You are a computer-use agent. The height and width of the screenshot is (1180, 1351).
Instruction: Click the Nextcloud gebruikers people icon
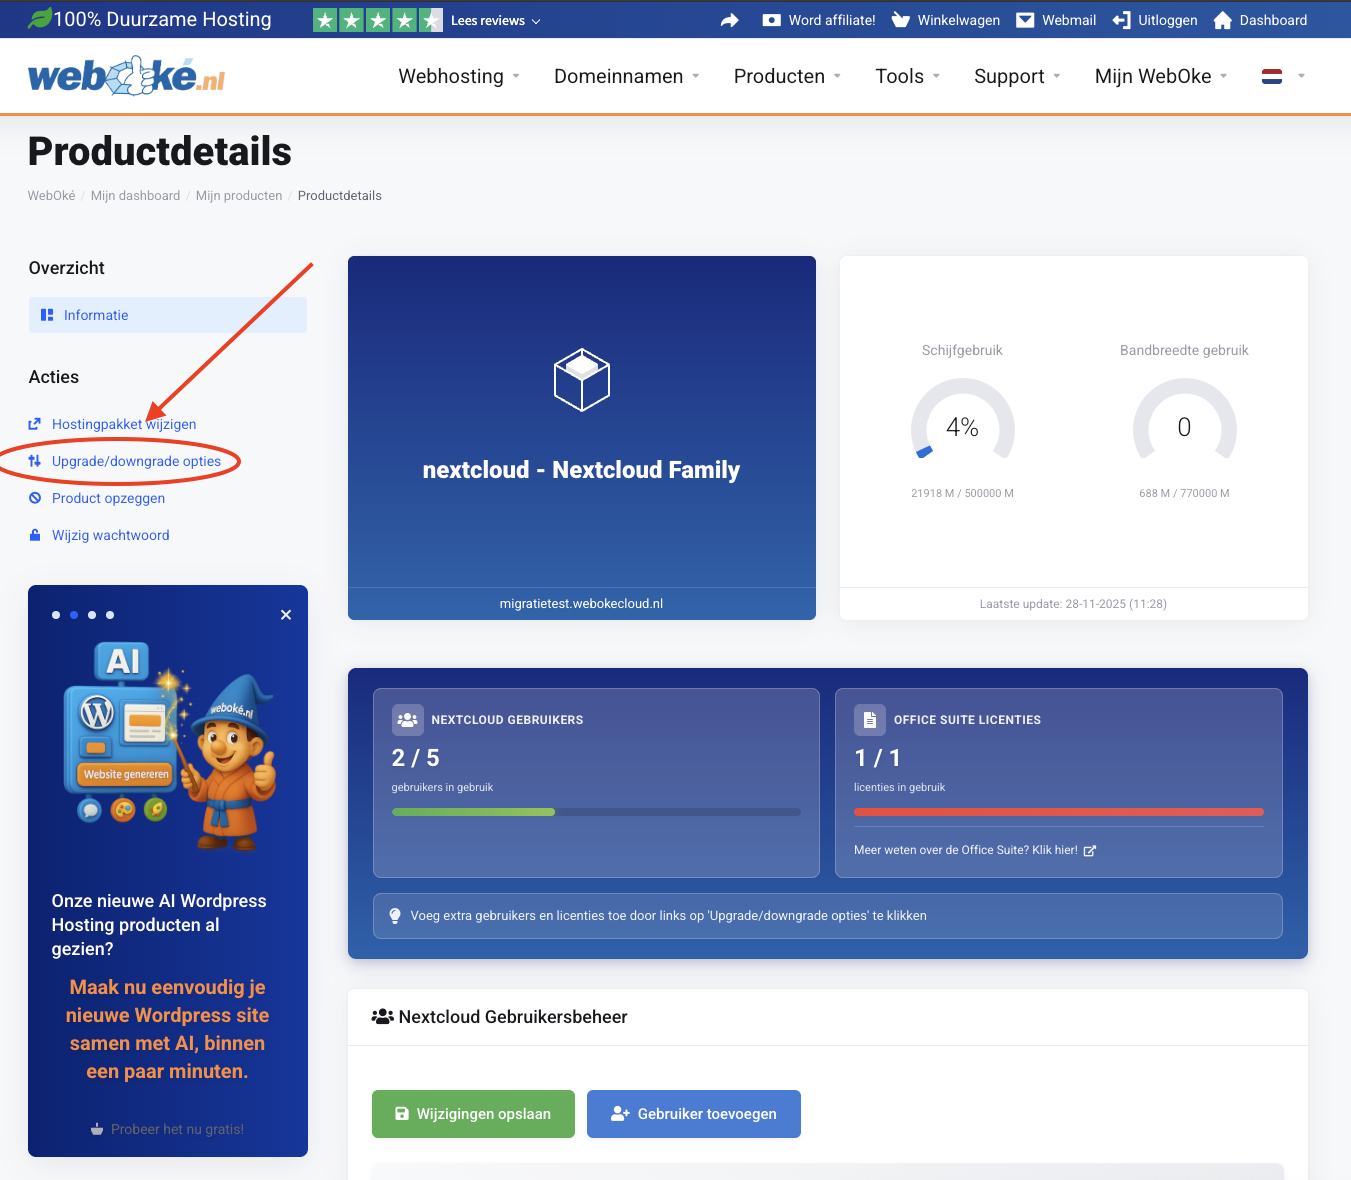pyautogui.click(x=407, y=720)
